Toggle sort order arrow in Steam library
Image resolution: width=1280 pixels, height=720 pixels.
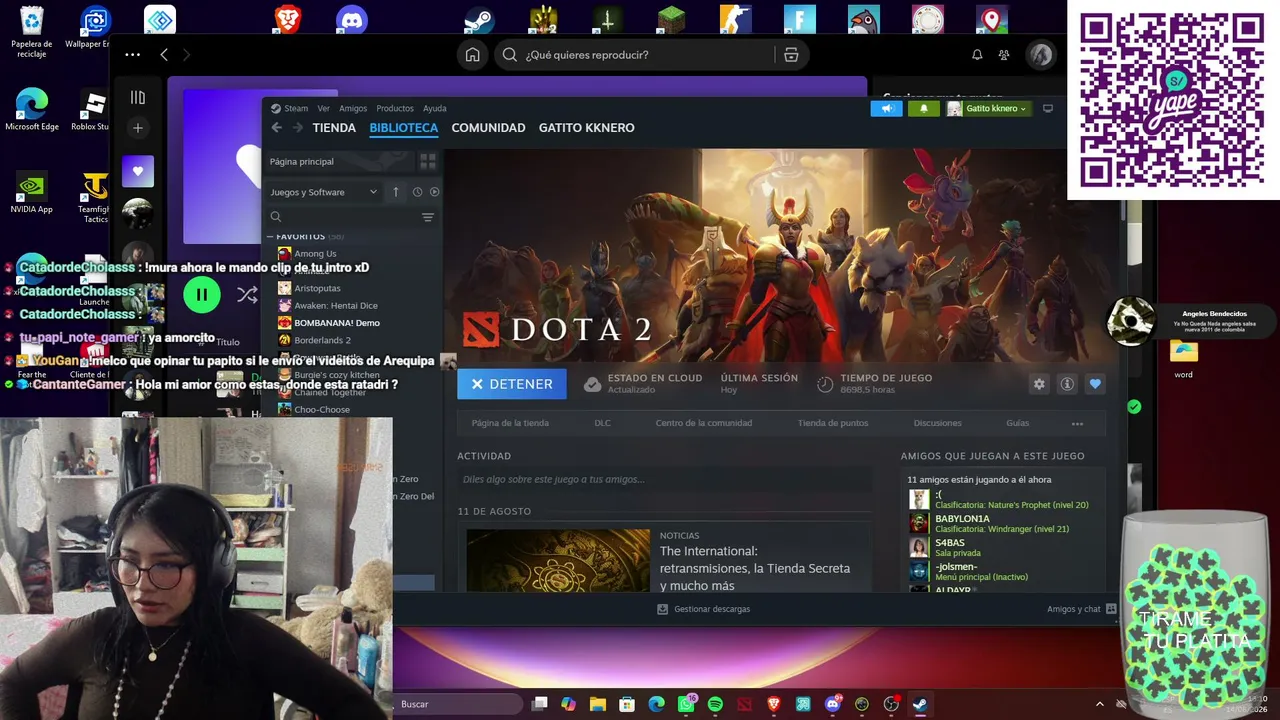pos(396,192)
